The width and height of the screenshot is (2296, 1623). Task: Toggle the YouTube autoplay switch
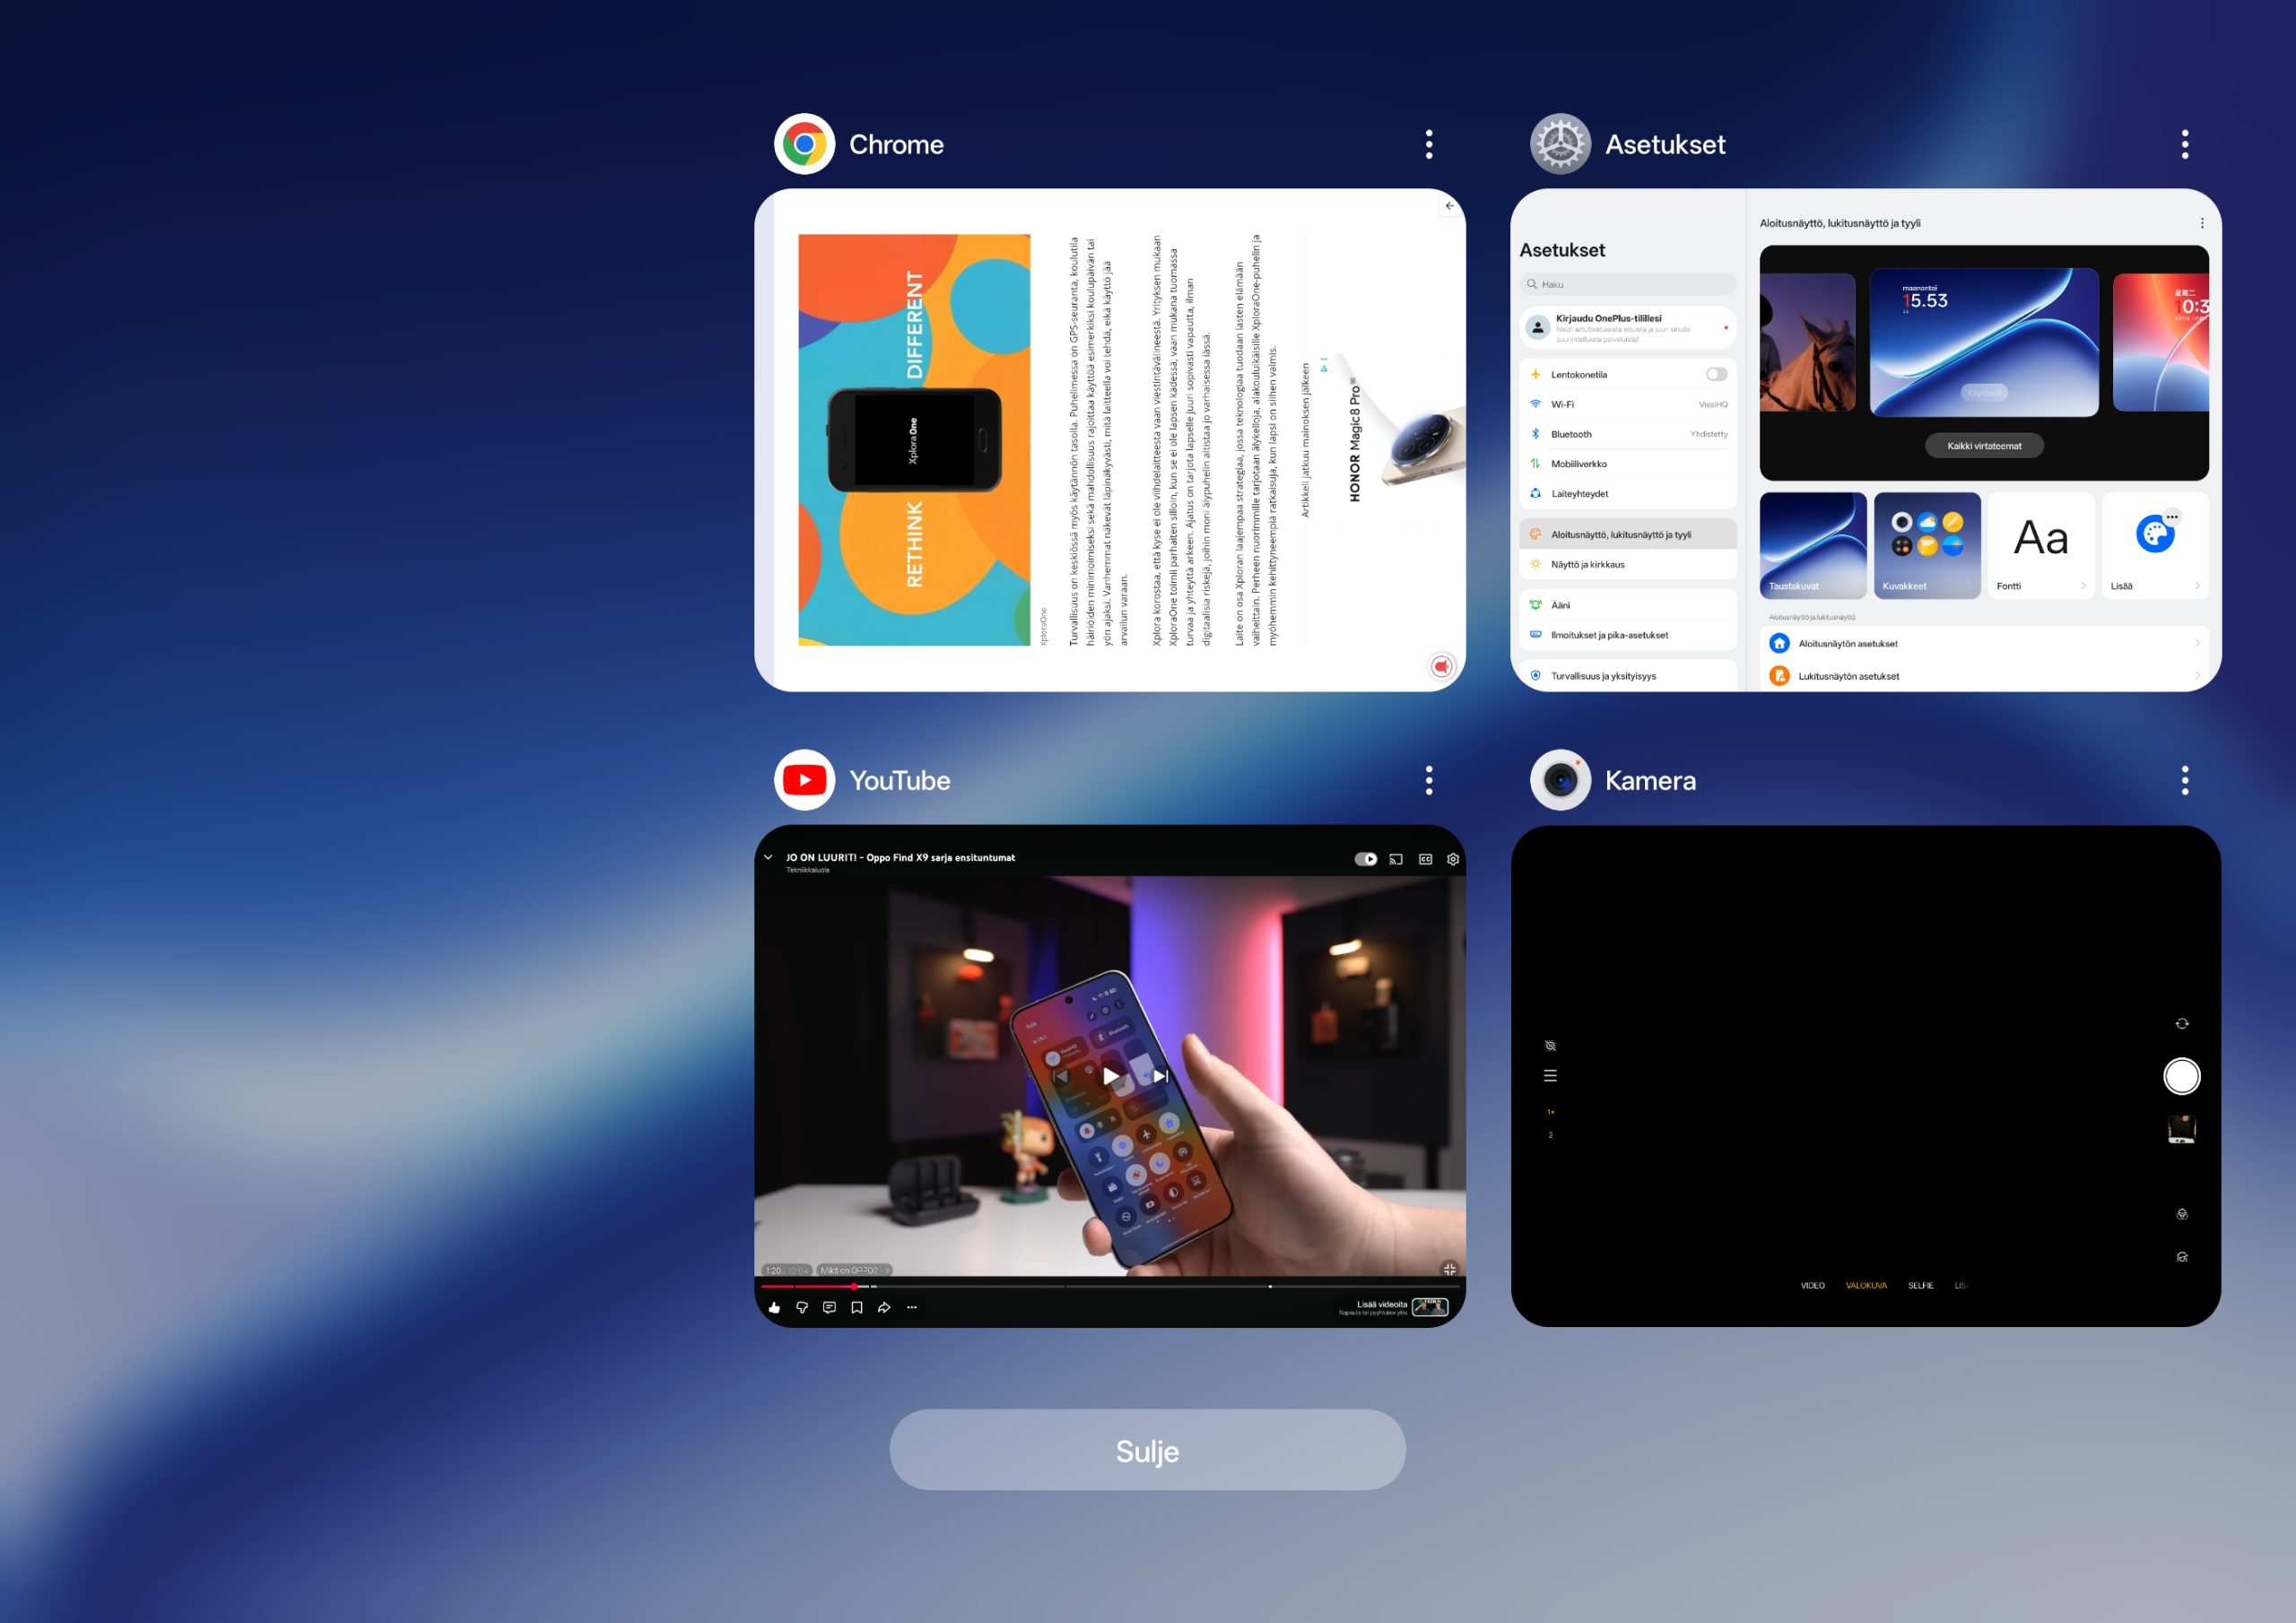[x=1366, y=859]
